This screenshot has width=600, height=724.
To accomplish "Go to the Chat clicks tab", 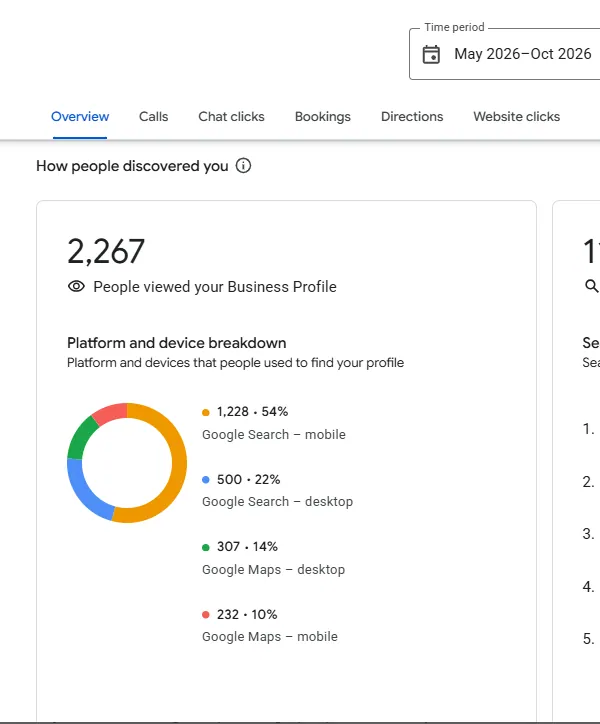I will coord(231,116).
